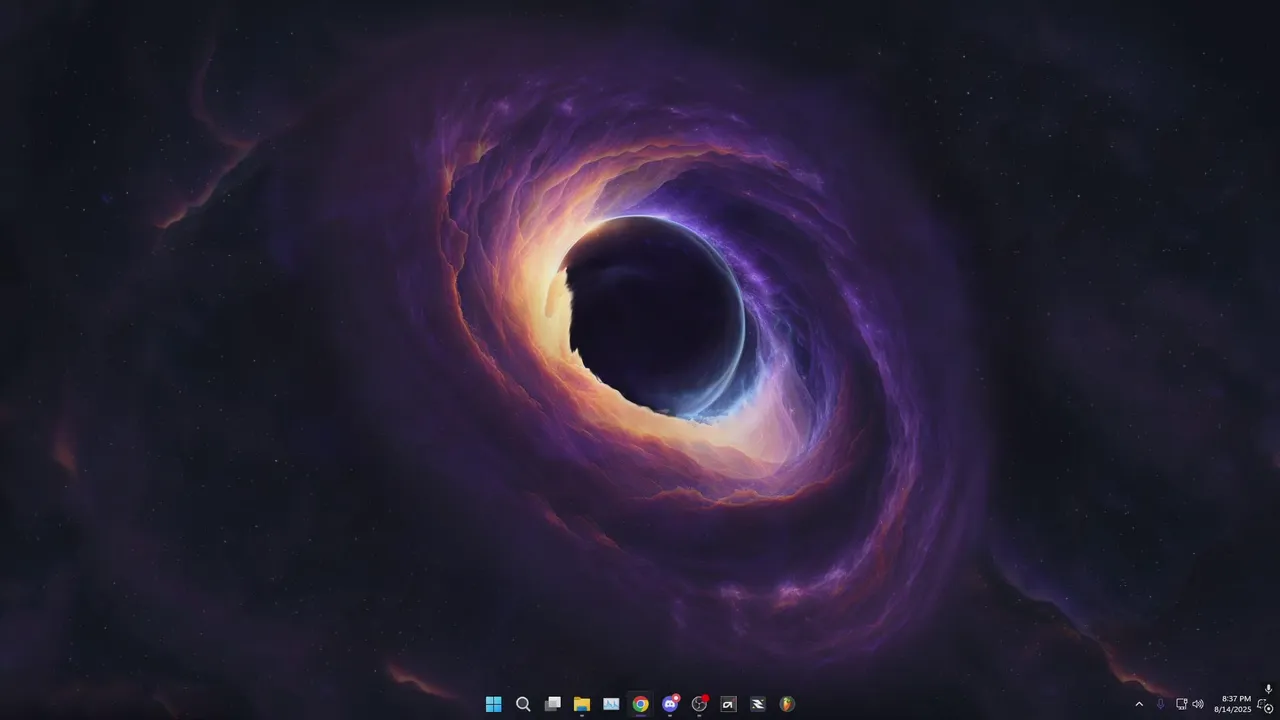Open the taskbar app with striped Z logo
The width and height of the screenshot is (1280, 720).
click(758, 704)
